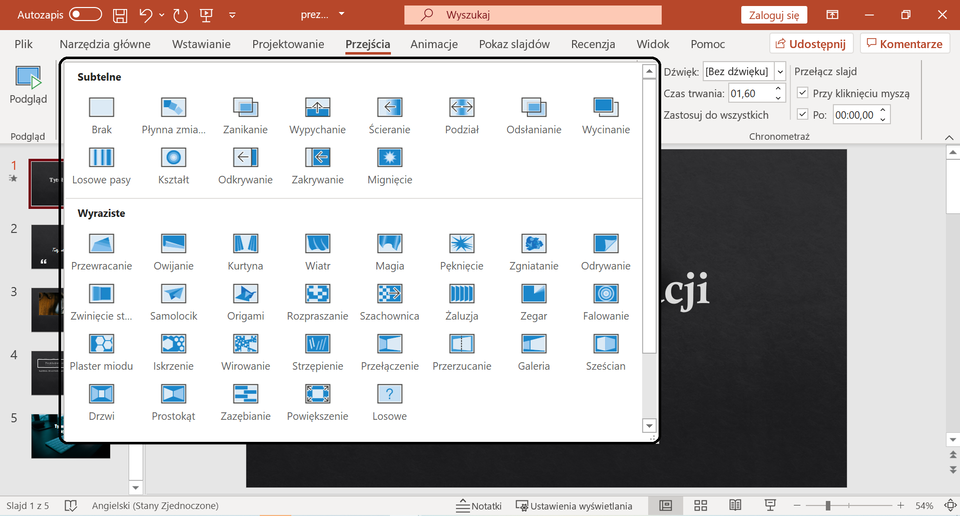Screen dimensions: 960x516
Task: Switch to the Animacje tab
Action: click(x=433, y=44)
